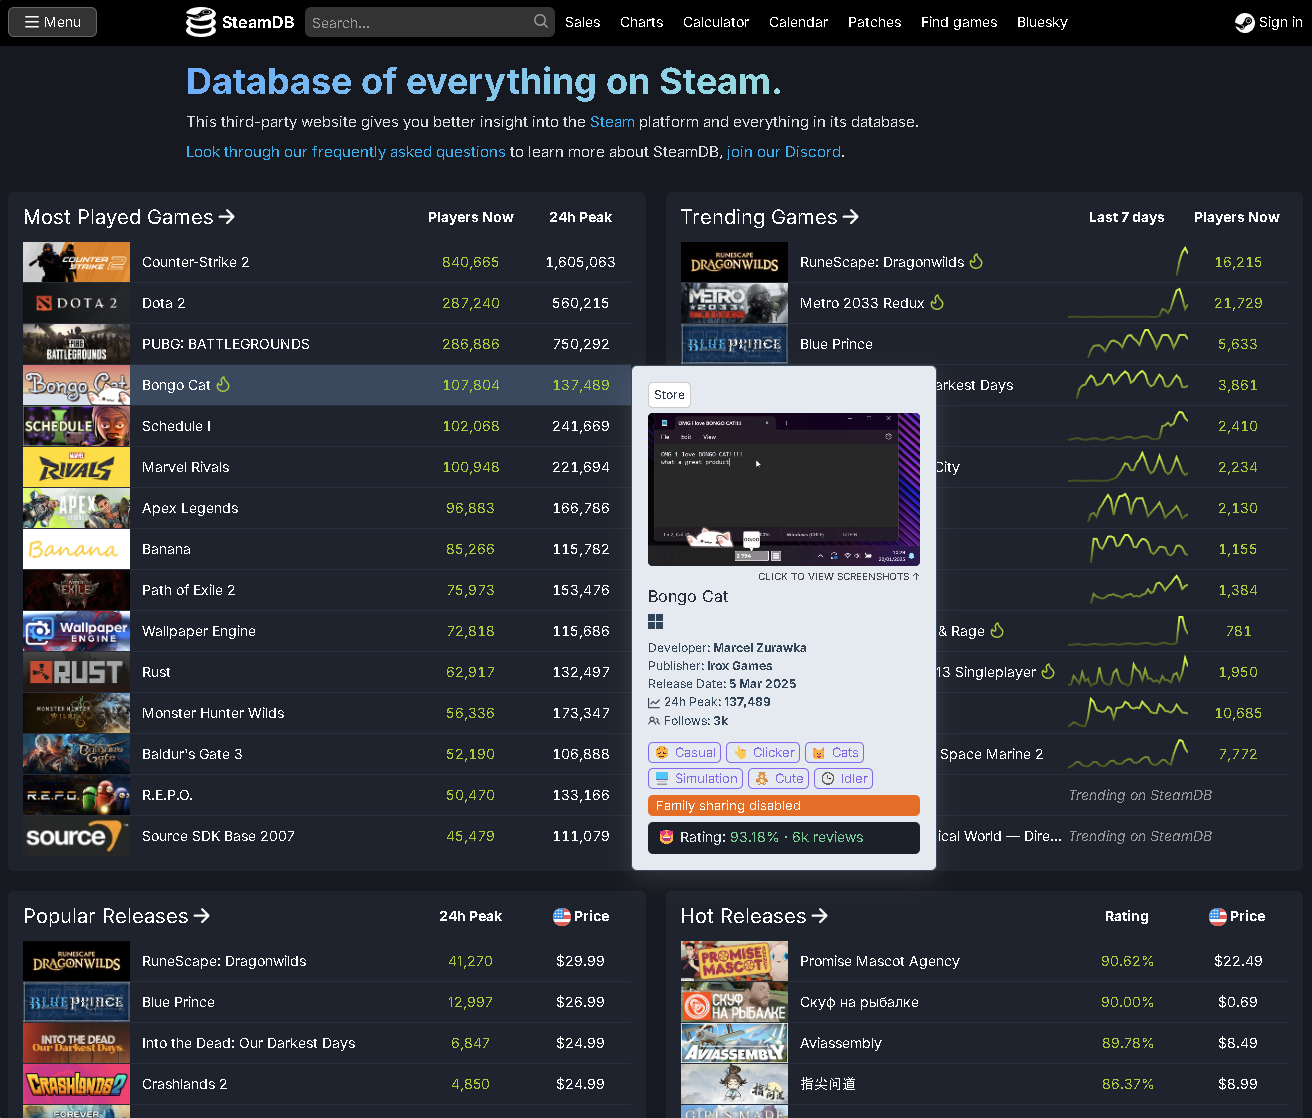Open the frequently asked questions link
This screenshot has height=1118, width=1312.
345,152
